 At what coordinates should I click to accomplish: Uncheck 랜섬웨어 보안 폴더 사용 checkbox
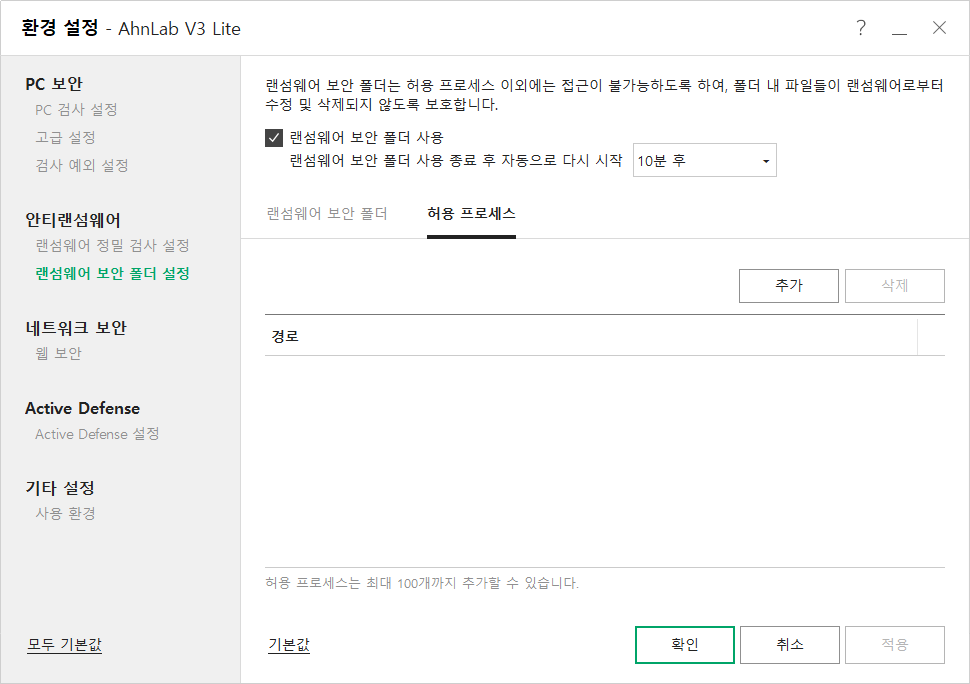pos(274,137)
